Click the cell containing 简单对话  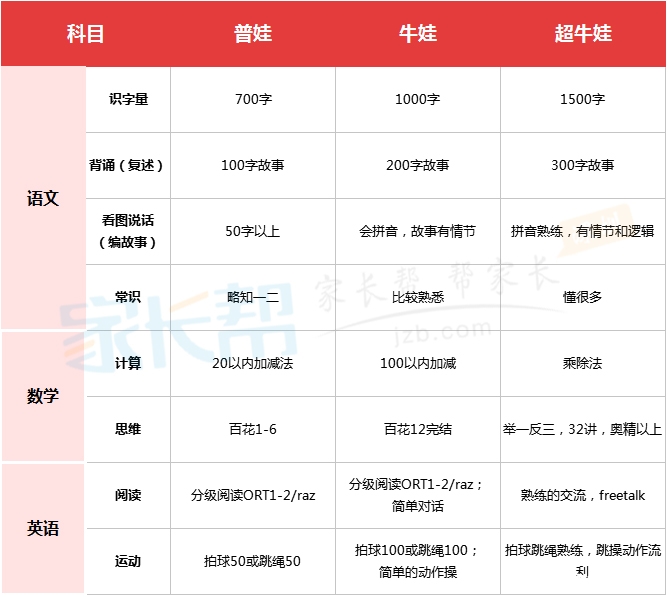tap(418, 495)
